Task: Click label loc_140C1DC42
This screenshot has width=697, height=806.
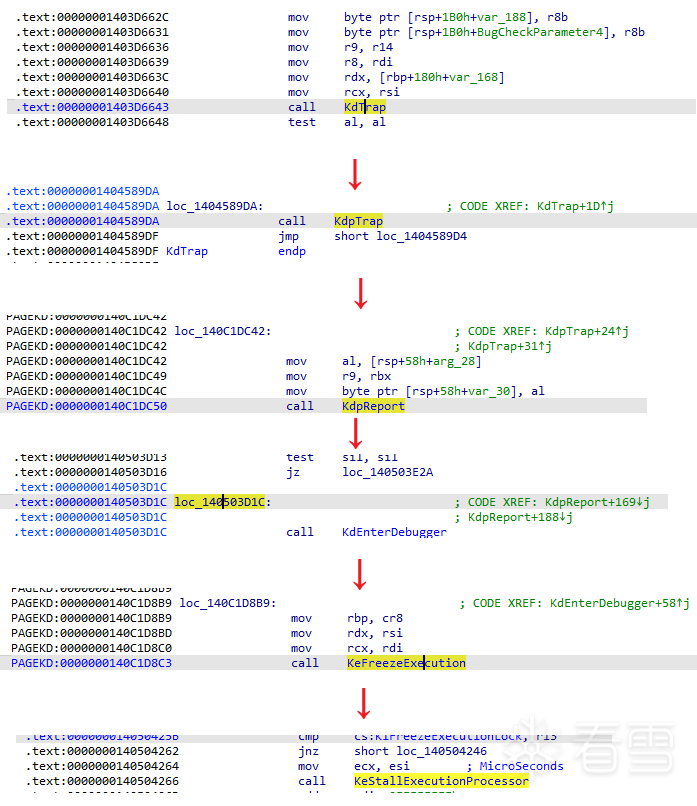Action: [x=223, y=331]
